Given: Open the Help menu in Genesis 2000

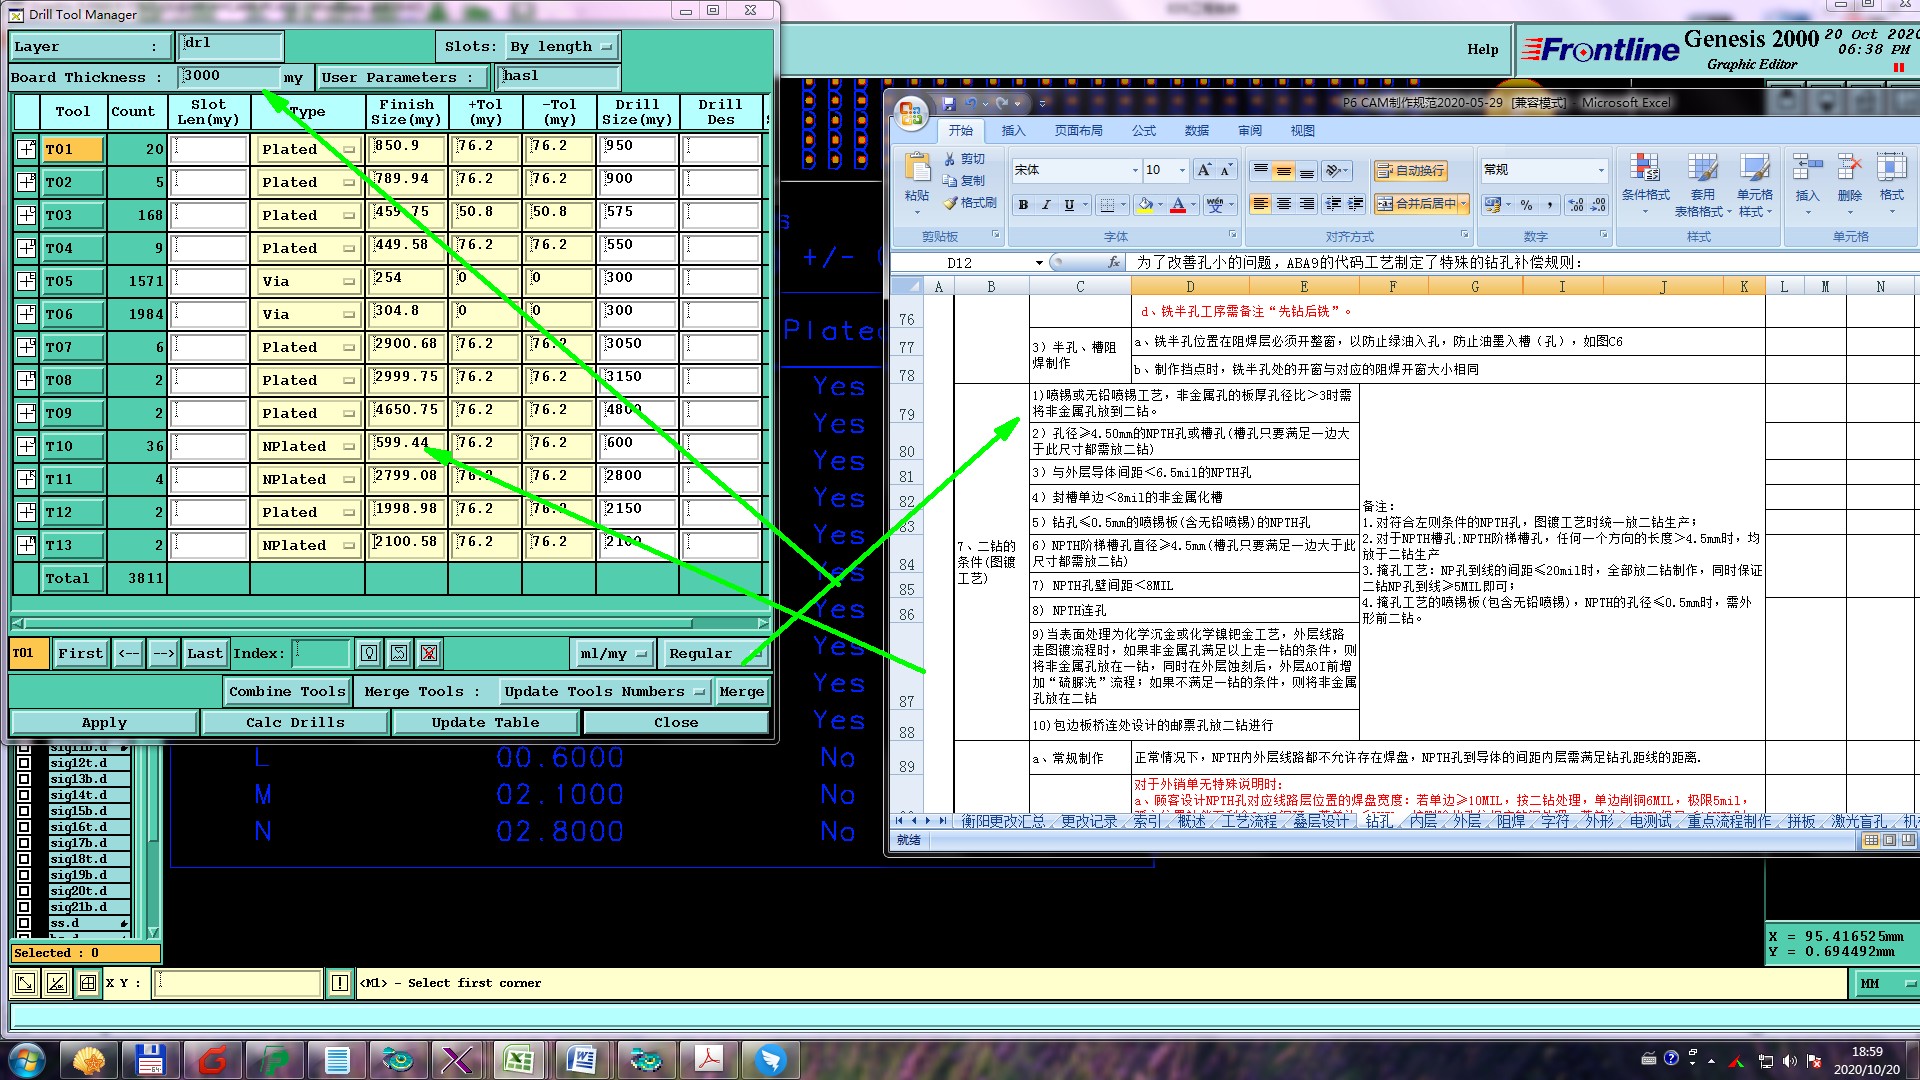Looking at the screenshot, I should 1482,50.
